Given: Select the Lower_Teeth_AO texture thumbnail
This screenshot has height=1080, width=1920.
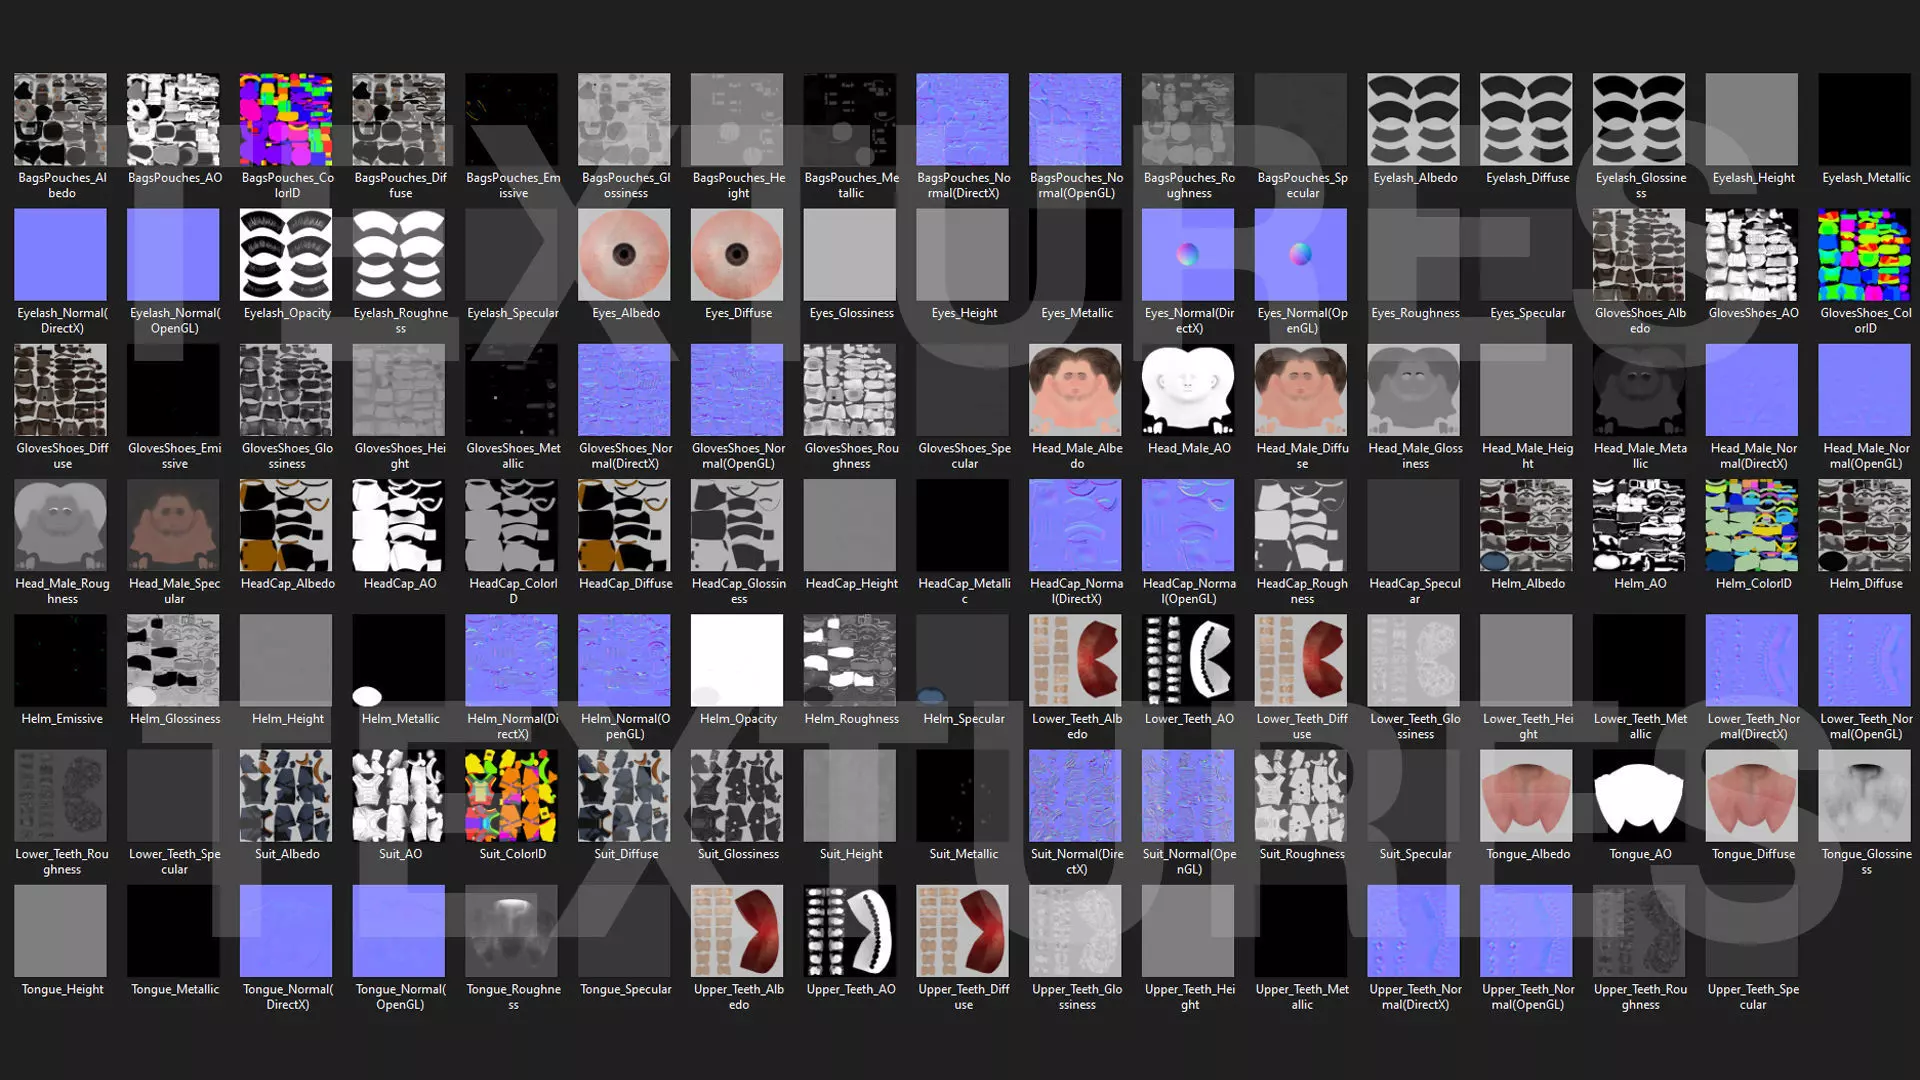Looking at the screenshot, I should (1188, 660).
